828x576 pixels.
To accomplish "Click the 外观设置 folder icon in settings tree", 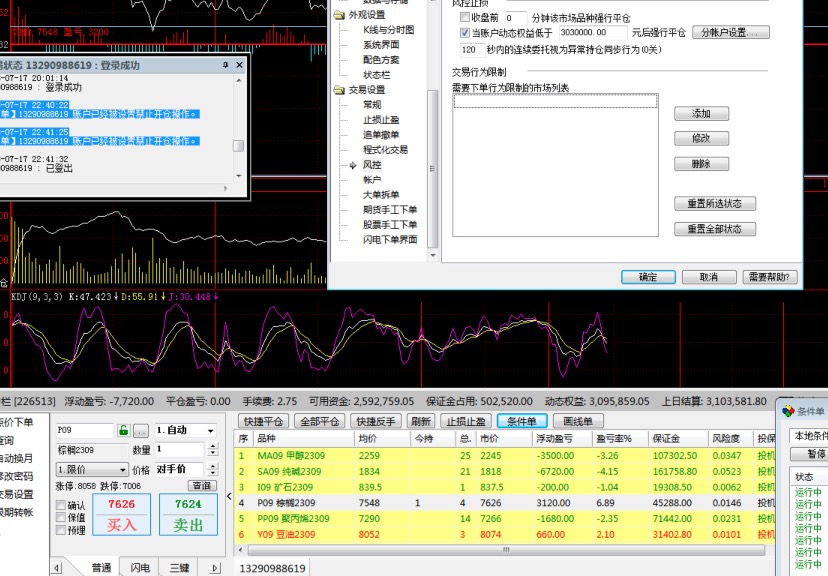I will [340, 15].
